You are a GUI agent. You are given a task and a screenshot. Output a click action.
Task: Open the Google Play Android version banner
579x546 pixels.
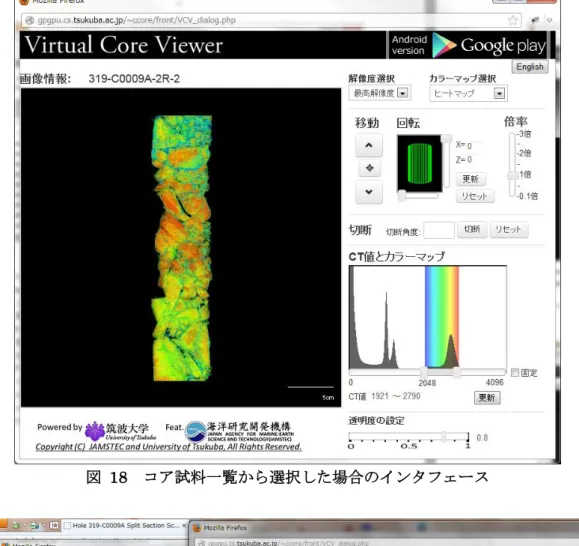click(468, 45)
